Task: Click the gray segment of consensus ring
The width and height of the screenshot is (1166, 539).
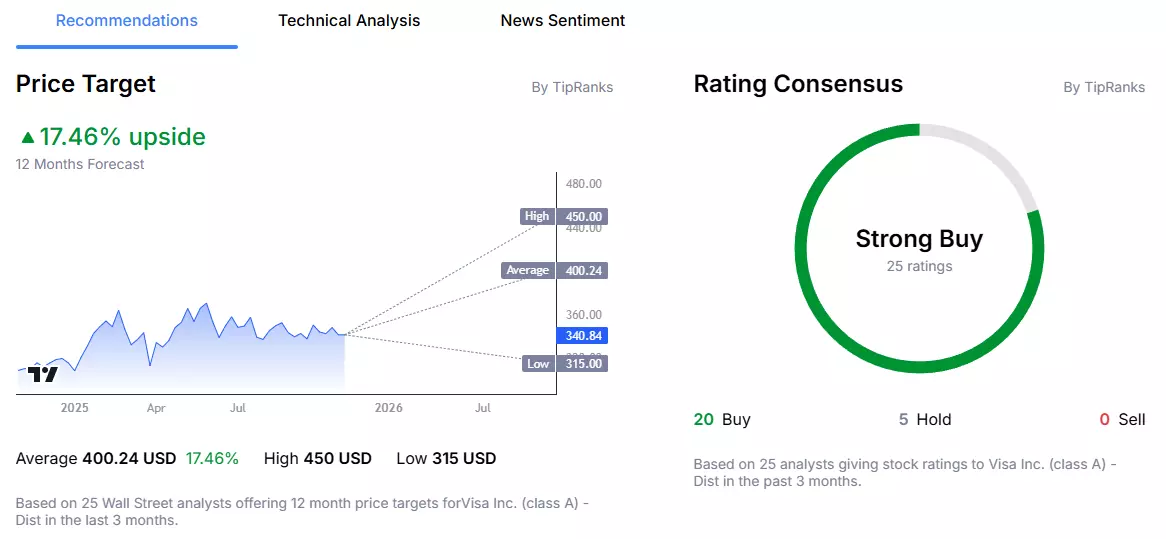Action: point(991,154)
